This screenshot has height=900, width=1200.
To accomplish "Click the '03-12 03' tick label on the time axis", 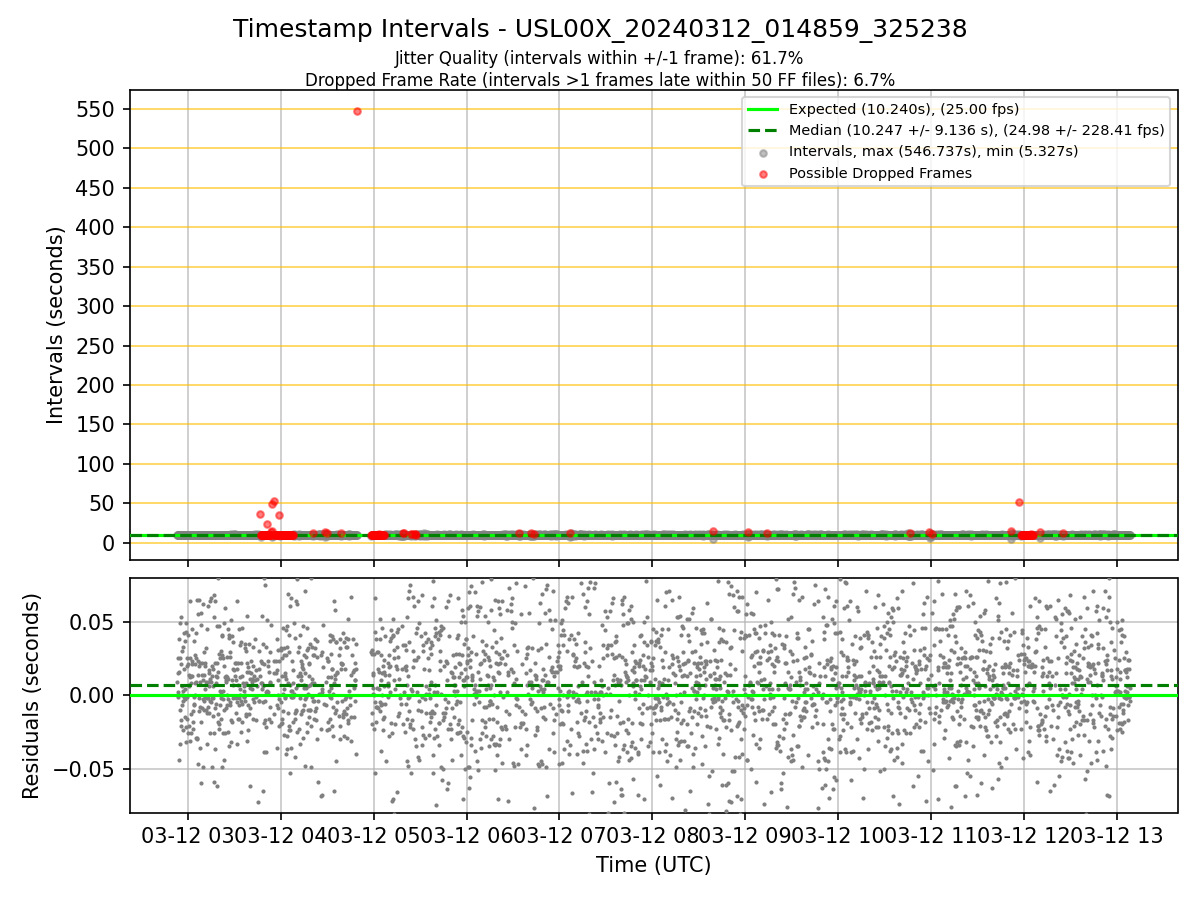I will 187,835.
